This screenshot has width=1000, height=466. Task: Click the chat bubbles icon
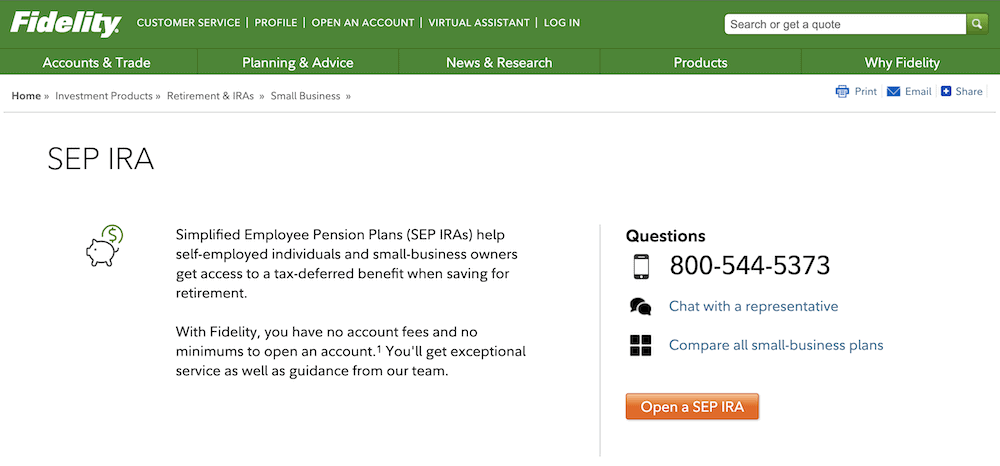coord(641,307)
